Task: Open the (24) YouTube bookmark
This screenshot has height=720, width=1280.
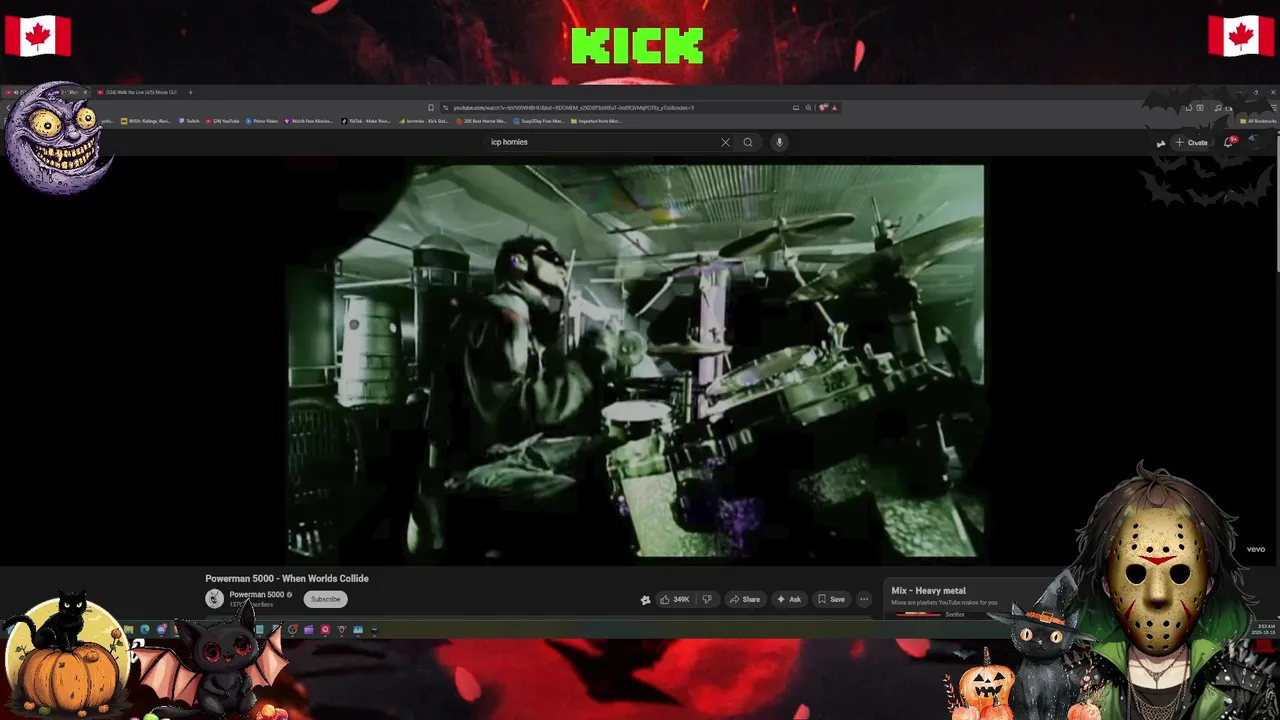Action: pyautogui.click(x=222, y=121)
